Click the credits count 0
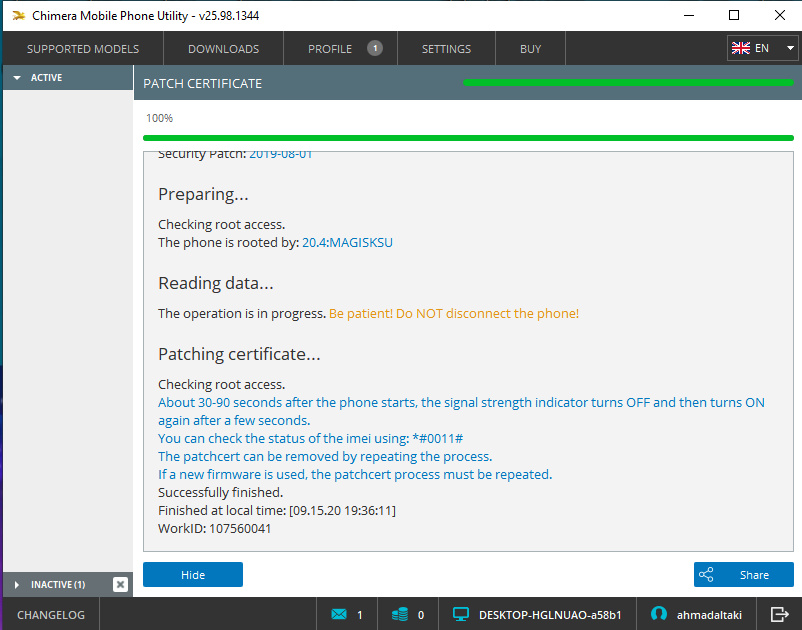The image size is (802, 630). point(421,615)
